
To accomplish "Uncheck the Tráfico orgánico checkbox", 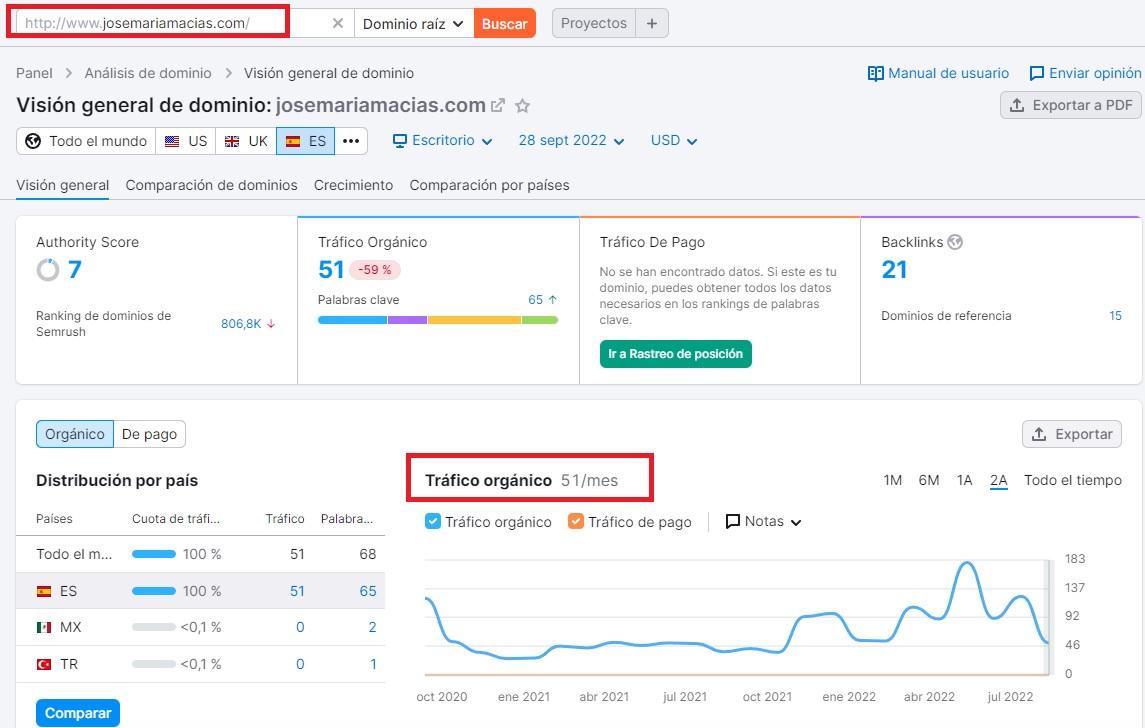I will 433,521.
